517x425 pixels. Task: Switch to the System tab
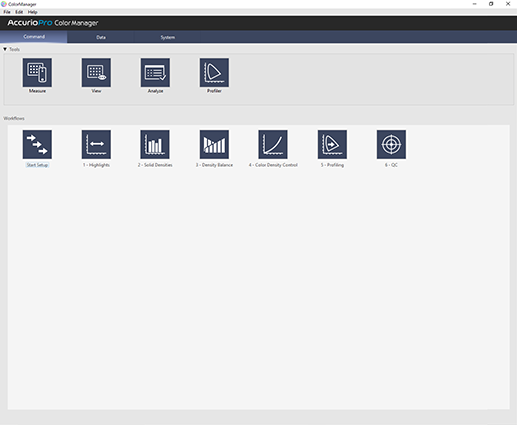(x=167, y=37)
